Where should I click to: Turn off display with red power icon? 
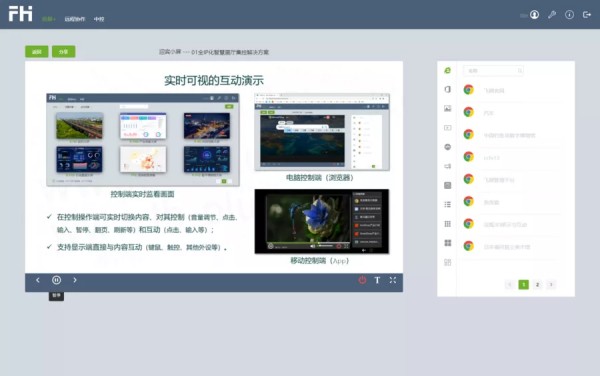pyautogui.click(x=362, y=280)
